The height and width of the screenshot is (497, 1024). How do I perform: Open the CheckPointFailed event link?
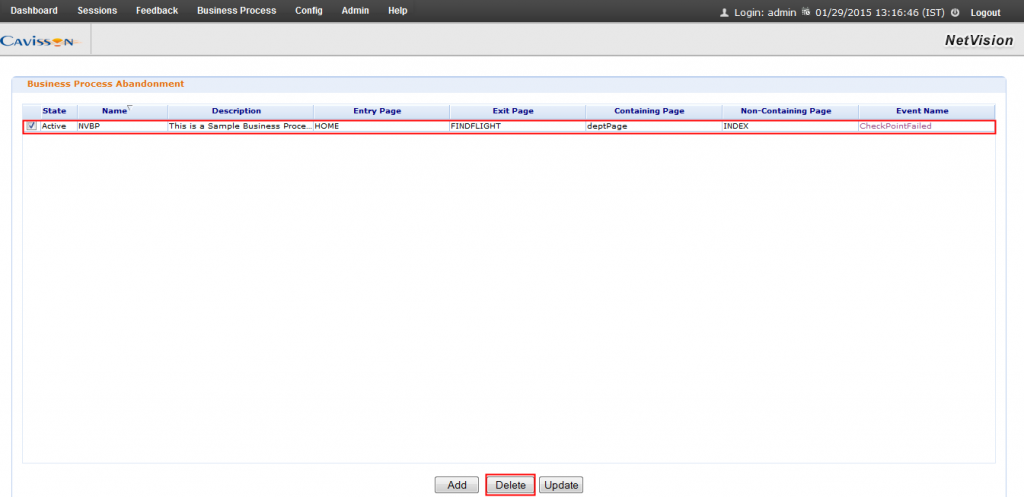coord(895,126)
